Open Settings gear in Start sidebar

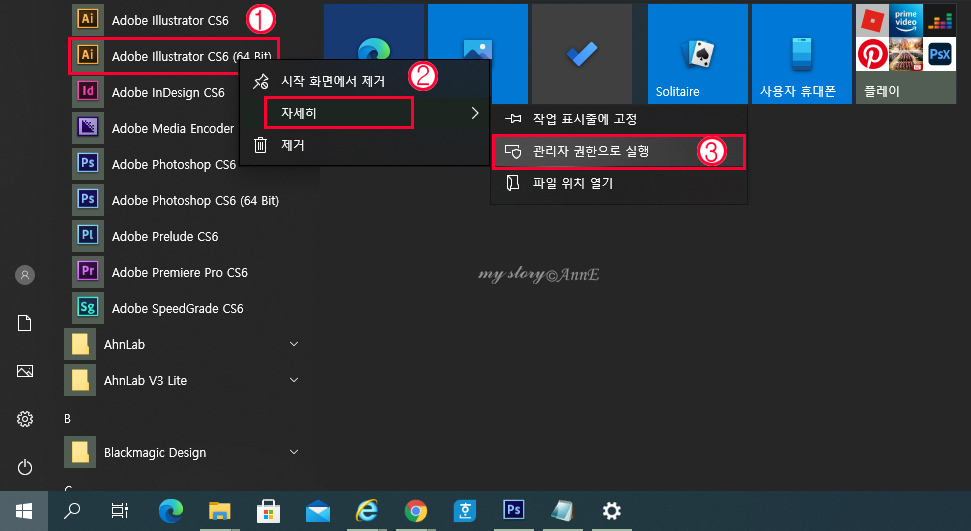coord(25,419)
